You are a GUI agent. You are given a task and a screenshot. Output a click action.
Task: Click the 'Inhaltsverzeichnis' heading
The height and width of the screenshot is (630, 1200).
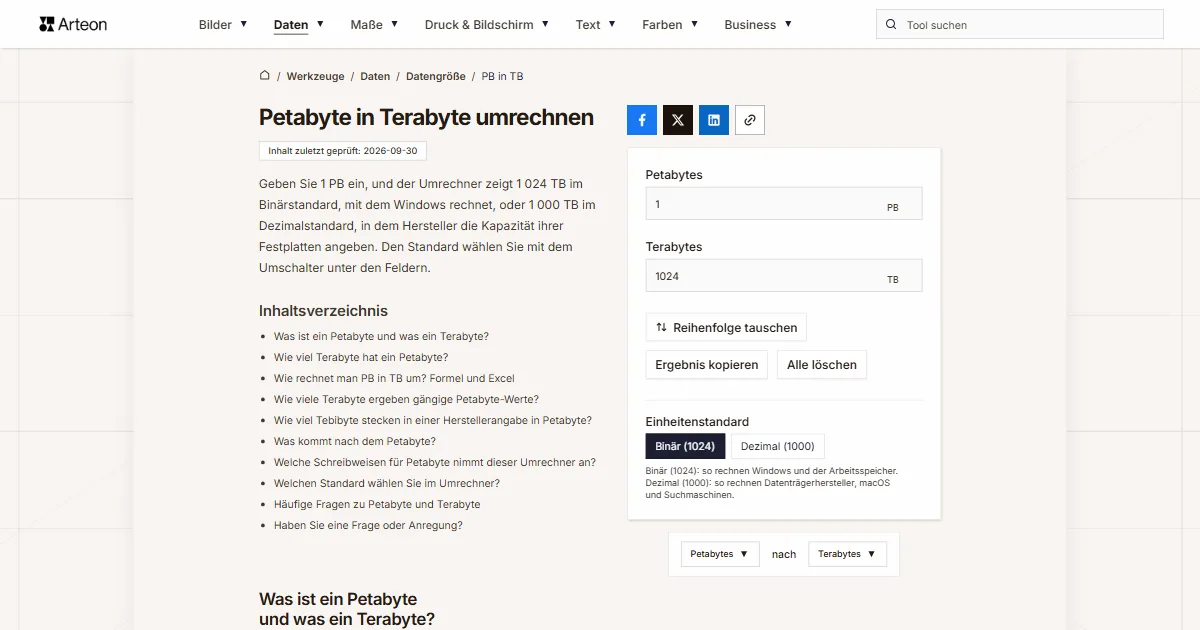[x=323, y=311]
